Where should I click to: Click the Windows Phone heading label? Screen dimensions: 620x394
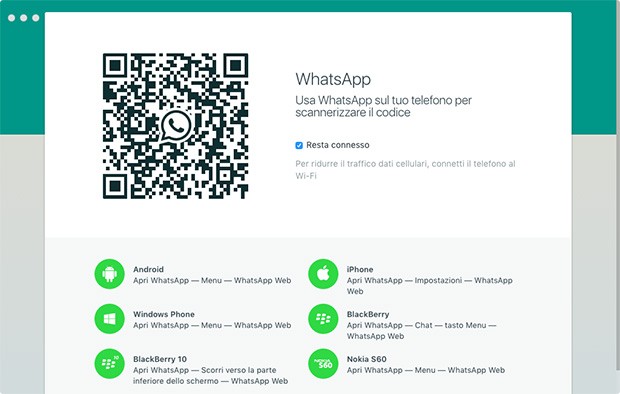(x=164, y=314)
